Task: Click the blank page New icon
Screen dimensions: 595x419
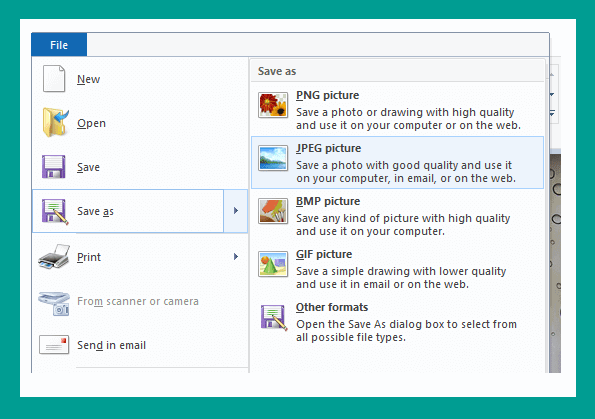Action: click(54, 79)
